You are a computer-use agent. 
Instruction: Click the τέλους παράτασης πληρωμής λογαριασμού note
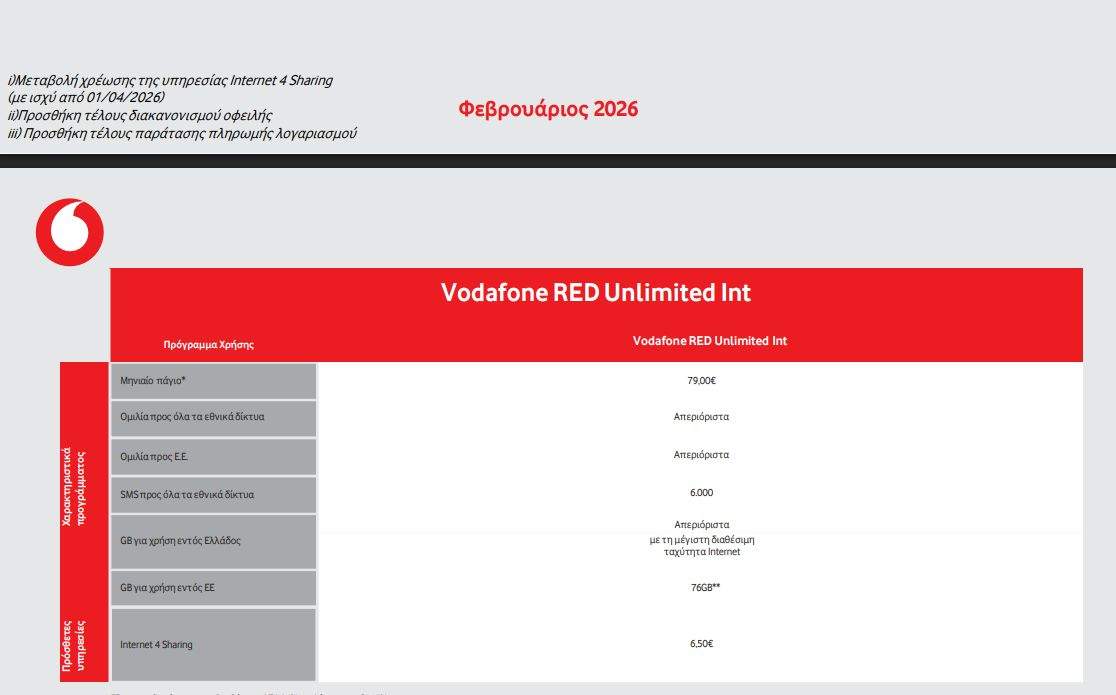[x=182, y=133]
